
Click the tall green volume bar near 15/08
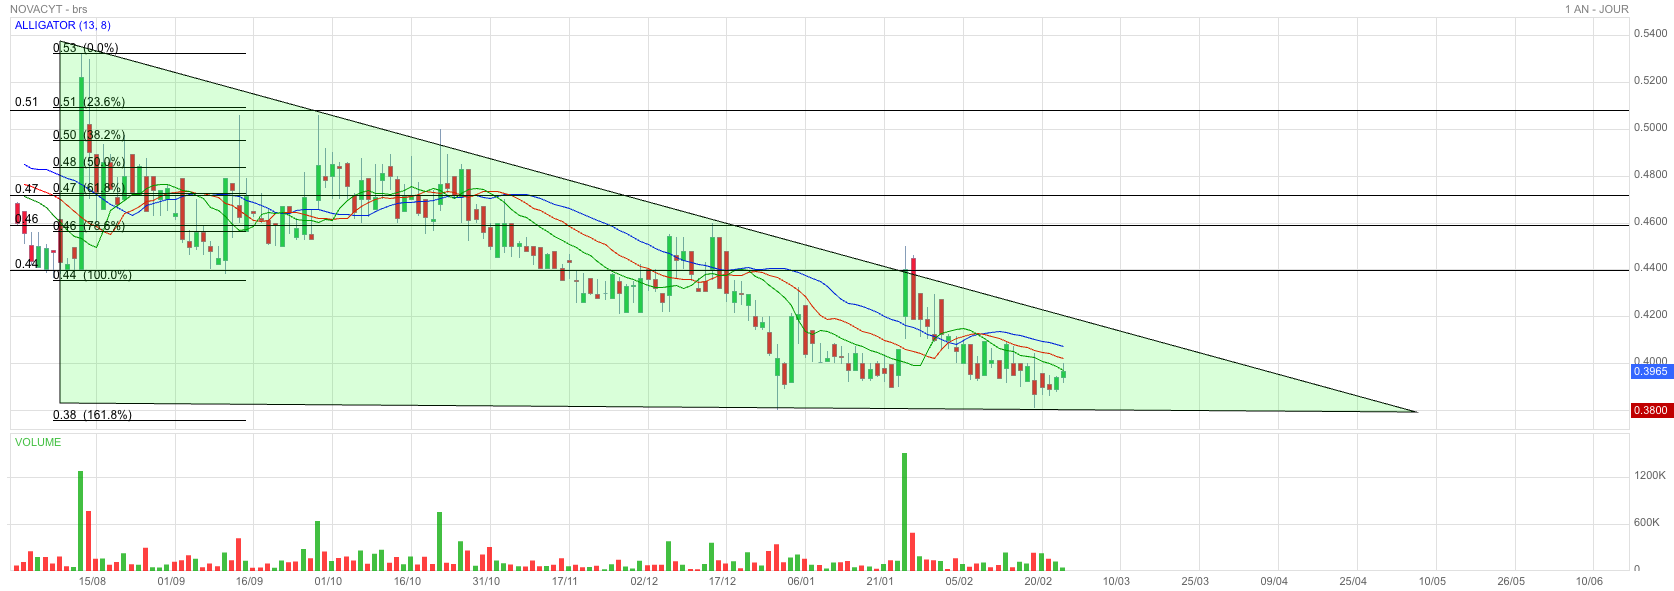point(80,520)
